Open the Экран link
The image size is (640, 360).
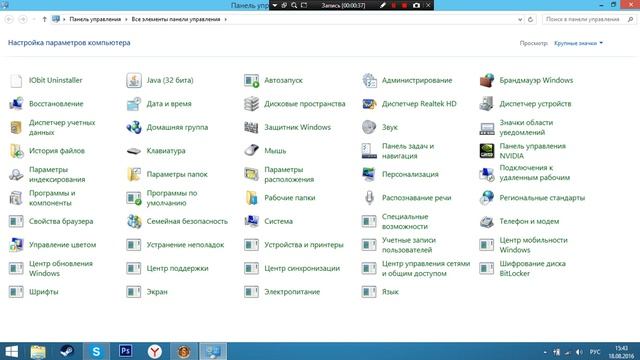tap(157, 292)
